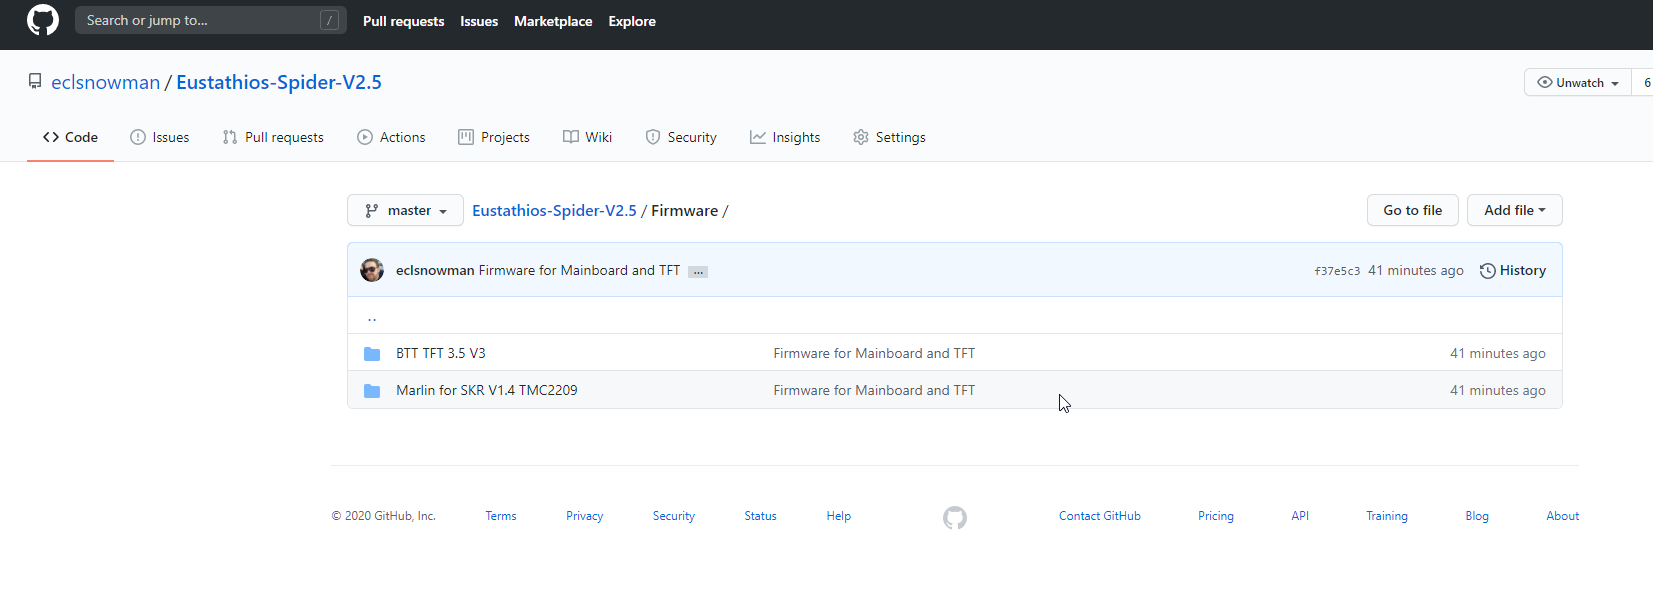
Task: Switch to the repository Pull requests tab
Action: click(273, 137)
